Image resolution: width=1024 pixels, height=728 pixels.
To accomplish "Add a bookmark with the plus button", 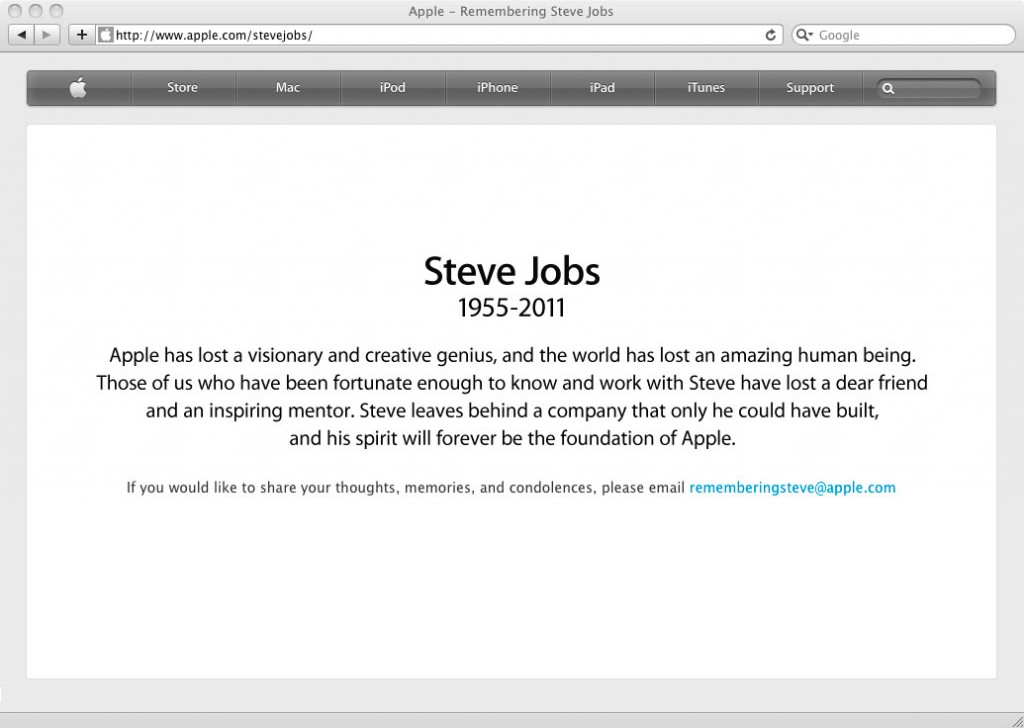I will pos(82,35).
